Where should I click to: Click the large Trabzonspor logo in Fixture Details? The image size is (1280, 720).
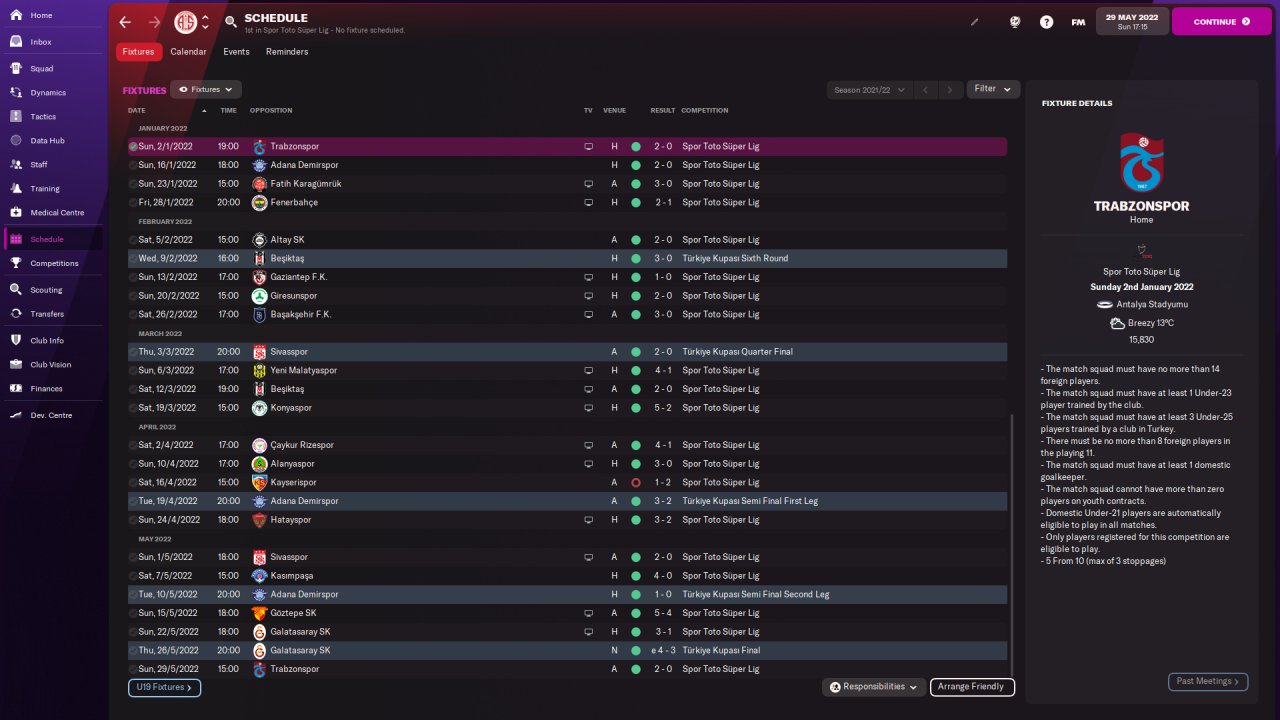pos(1141,162)
